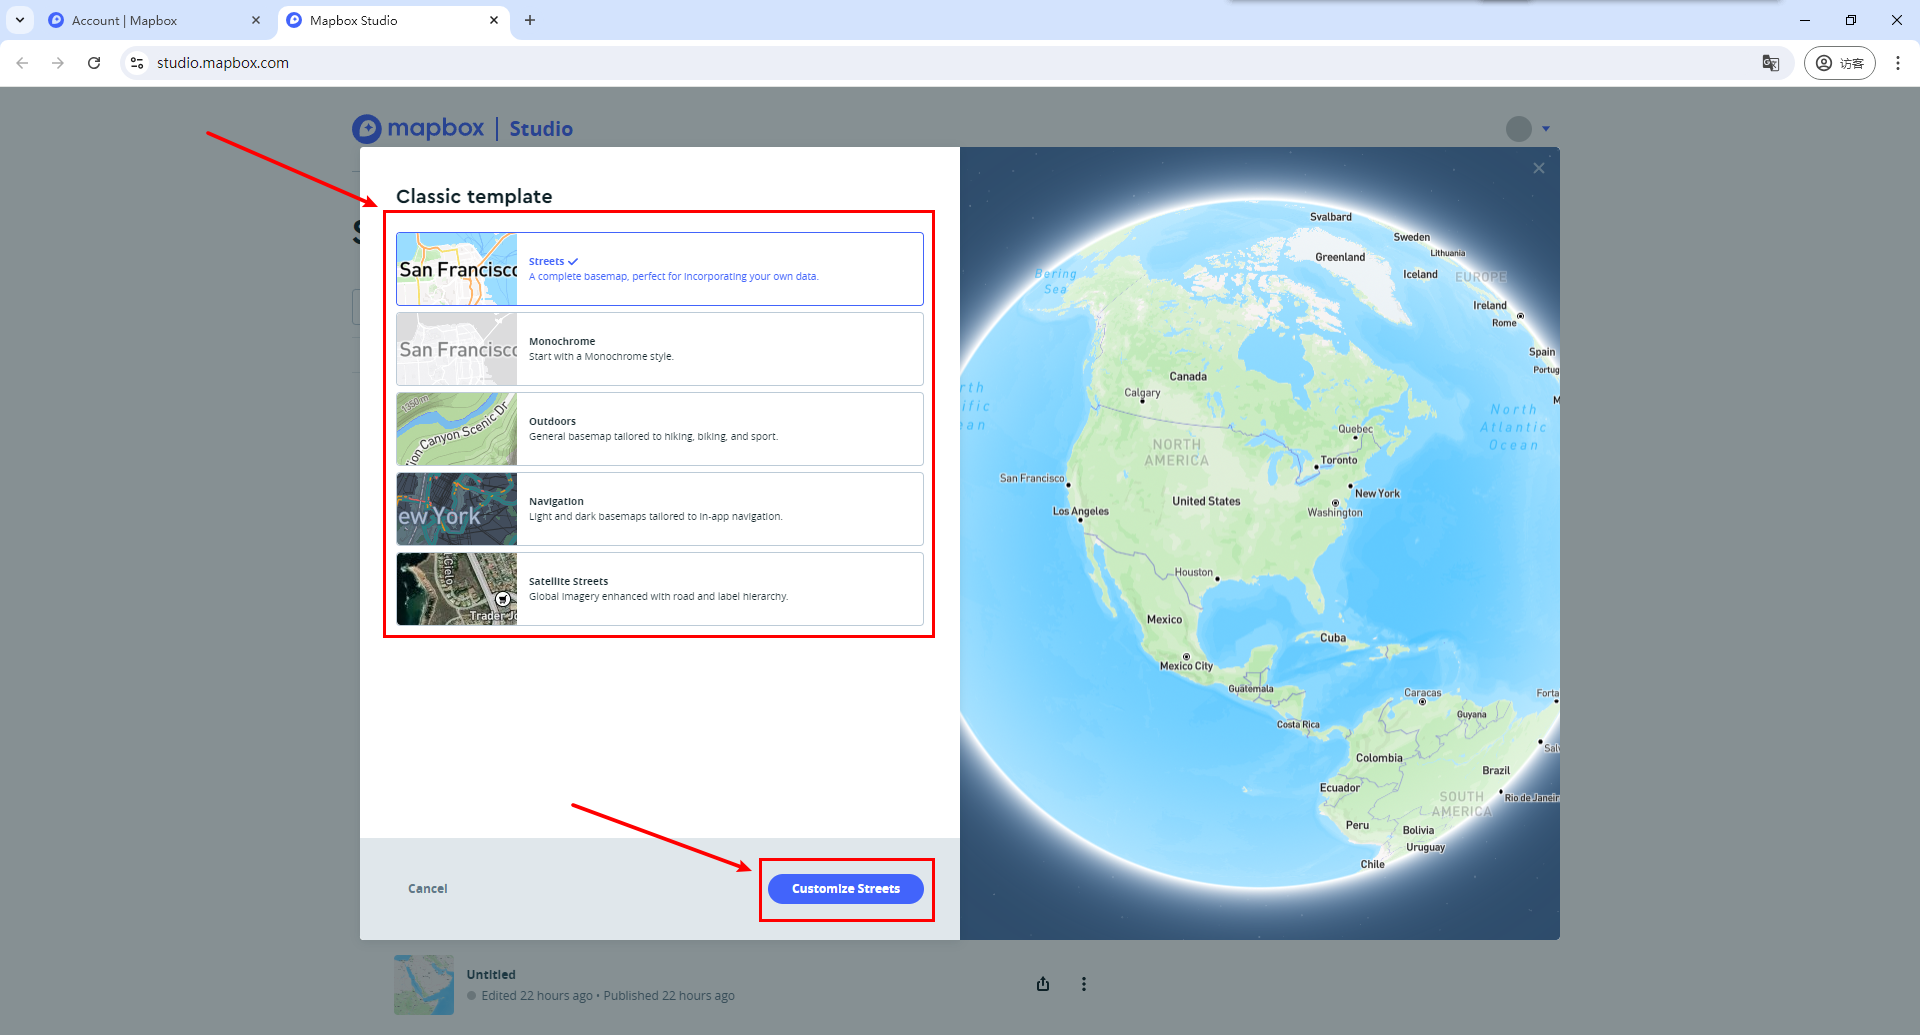The image size is (1920, 1035).
Task: Click the Customize Streets button
Action: (x=846, y=889)
